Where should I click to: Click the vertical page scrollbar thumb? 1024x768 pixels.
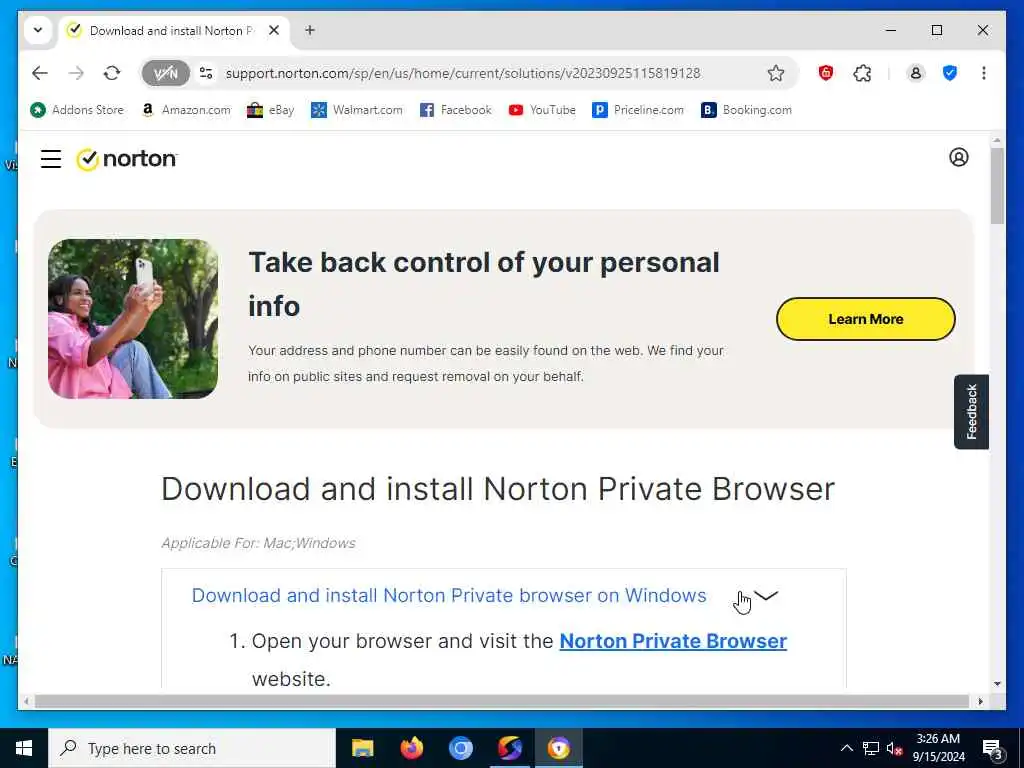(x=997, y=186)
